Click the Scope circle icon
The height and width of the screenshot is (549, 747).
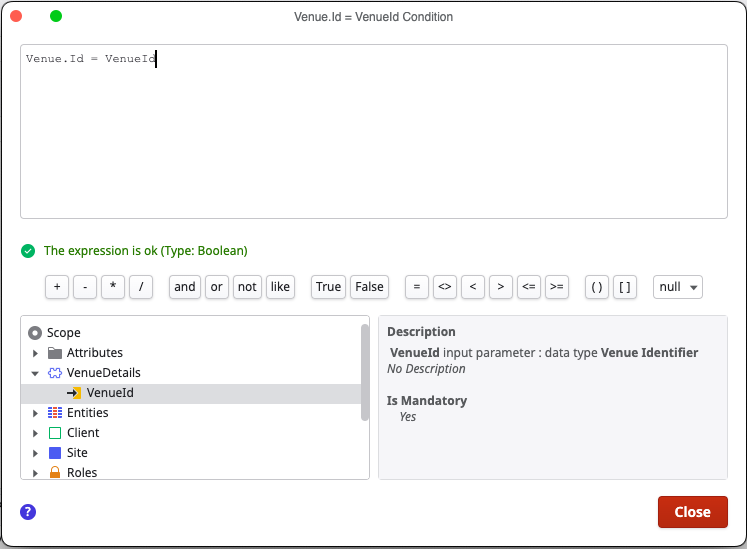pyautogui.click(x=35, y=333)
